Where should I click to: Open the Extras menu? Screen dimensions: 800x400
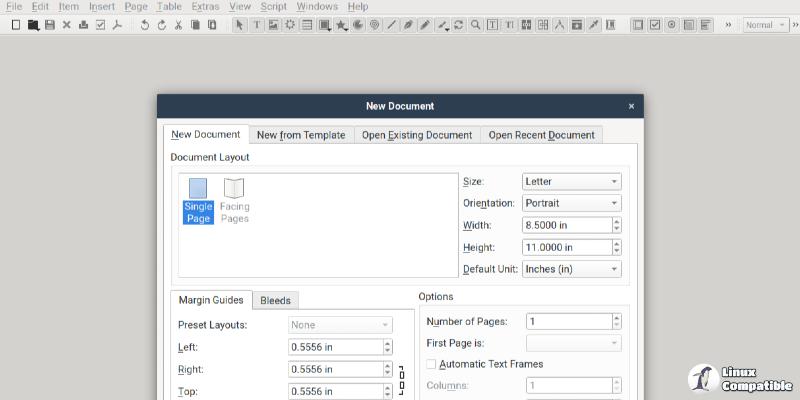coord(205,7)
